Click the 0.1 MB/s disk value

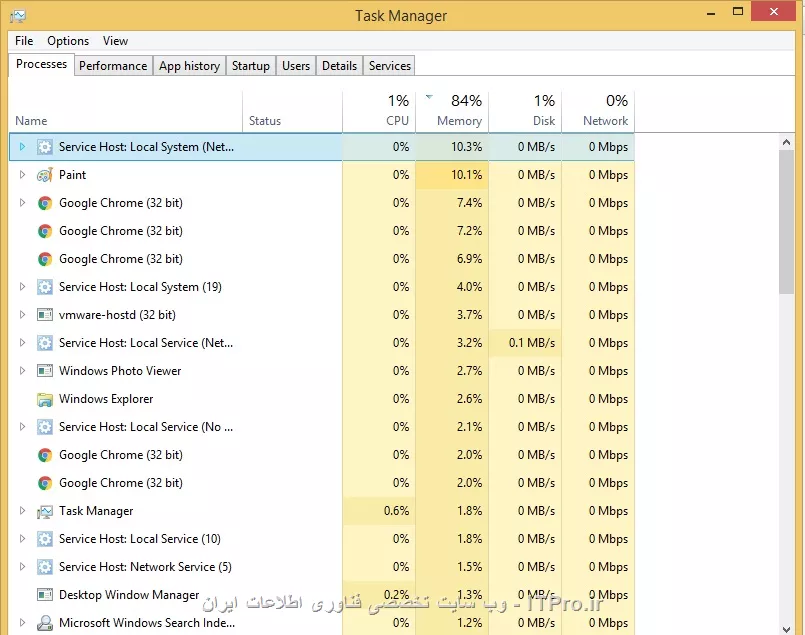click(x=532, y=343)
